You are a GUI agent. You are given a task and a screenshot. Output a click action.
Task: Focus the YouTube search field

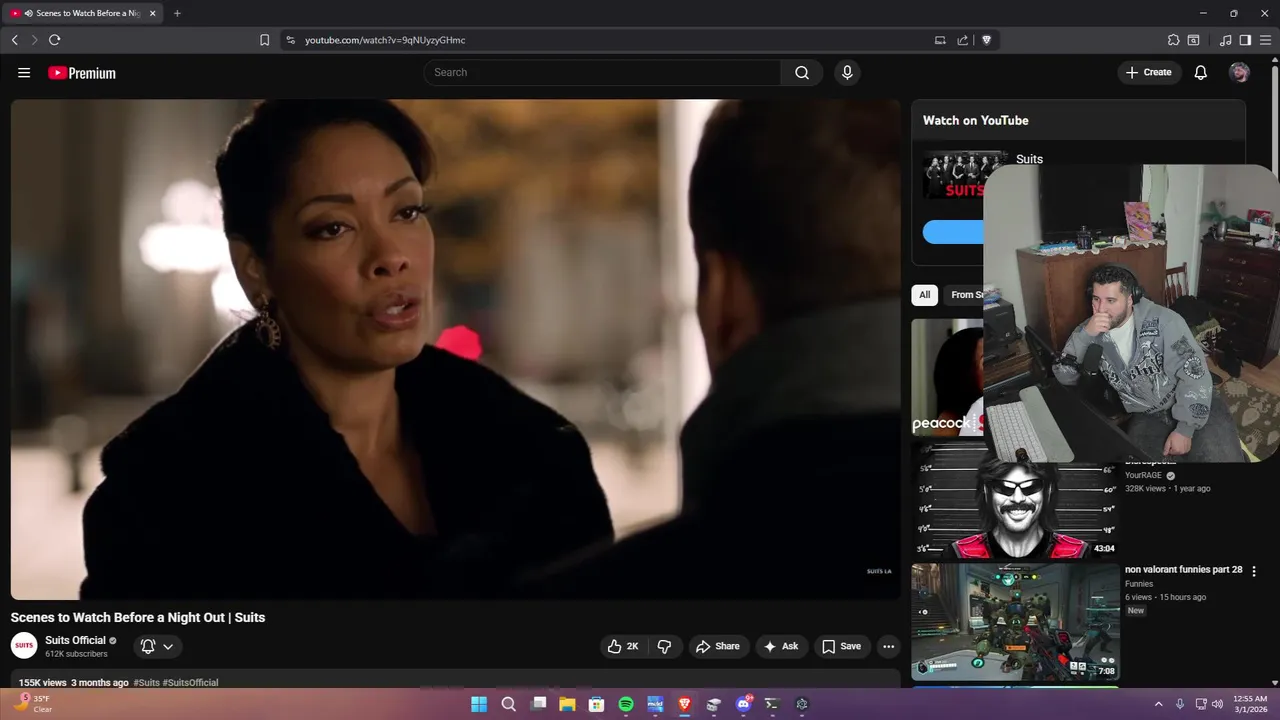point(602,73)
